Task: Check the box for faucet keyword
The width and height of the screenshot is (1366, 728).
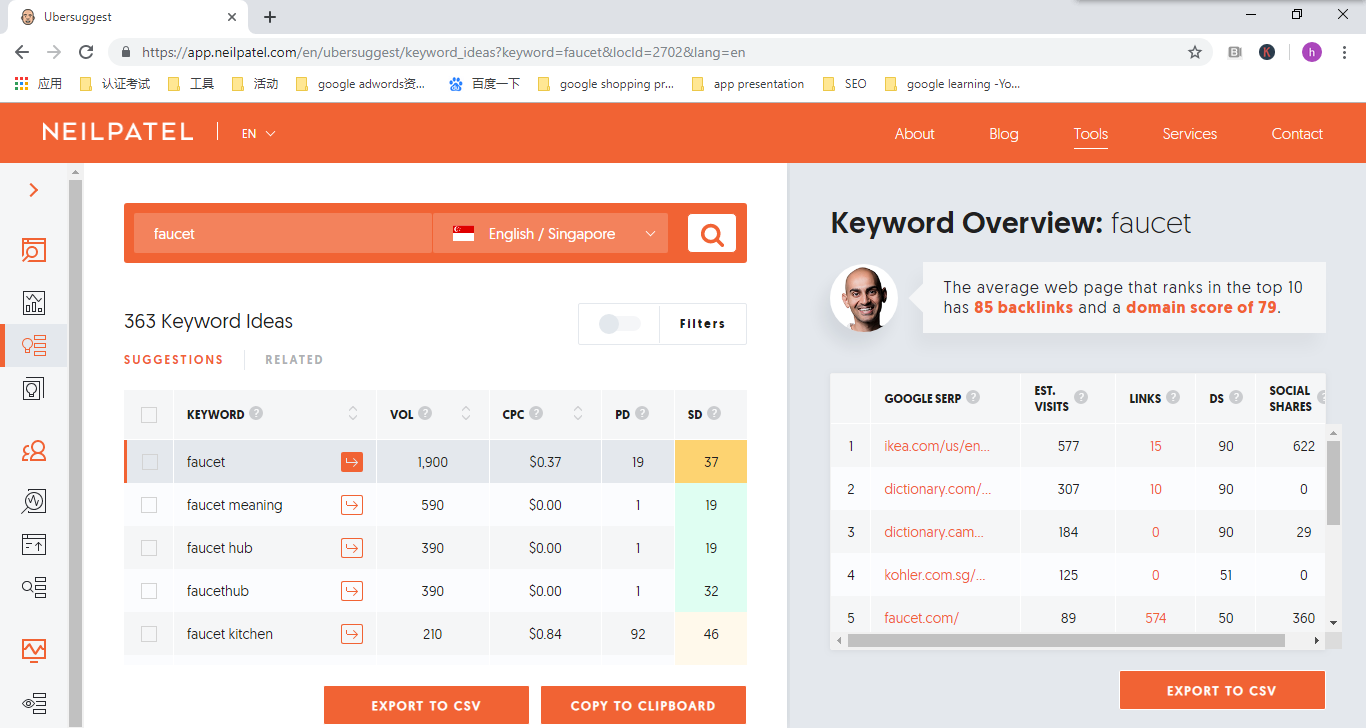Action: tap(149, 462)
